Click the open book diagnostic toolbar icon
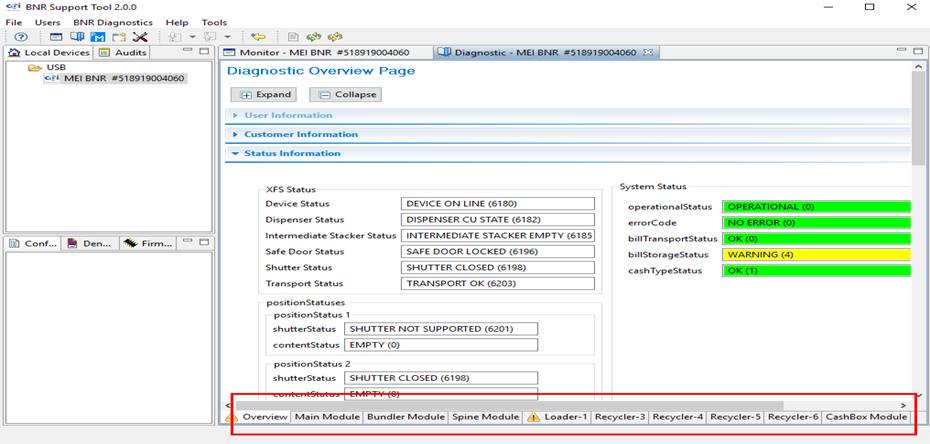The width and height of the screenshot is (930, 444). click(77, 37)
